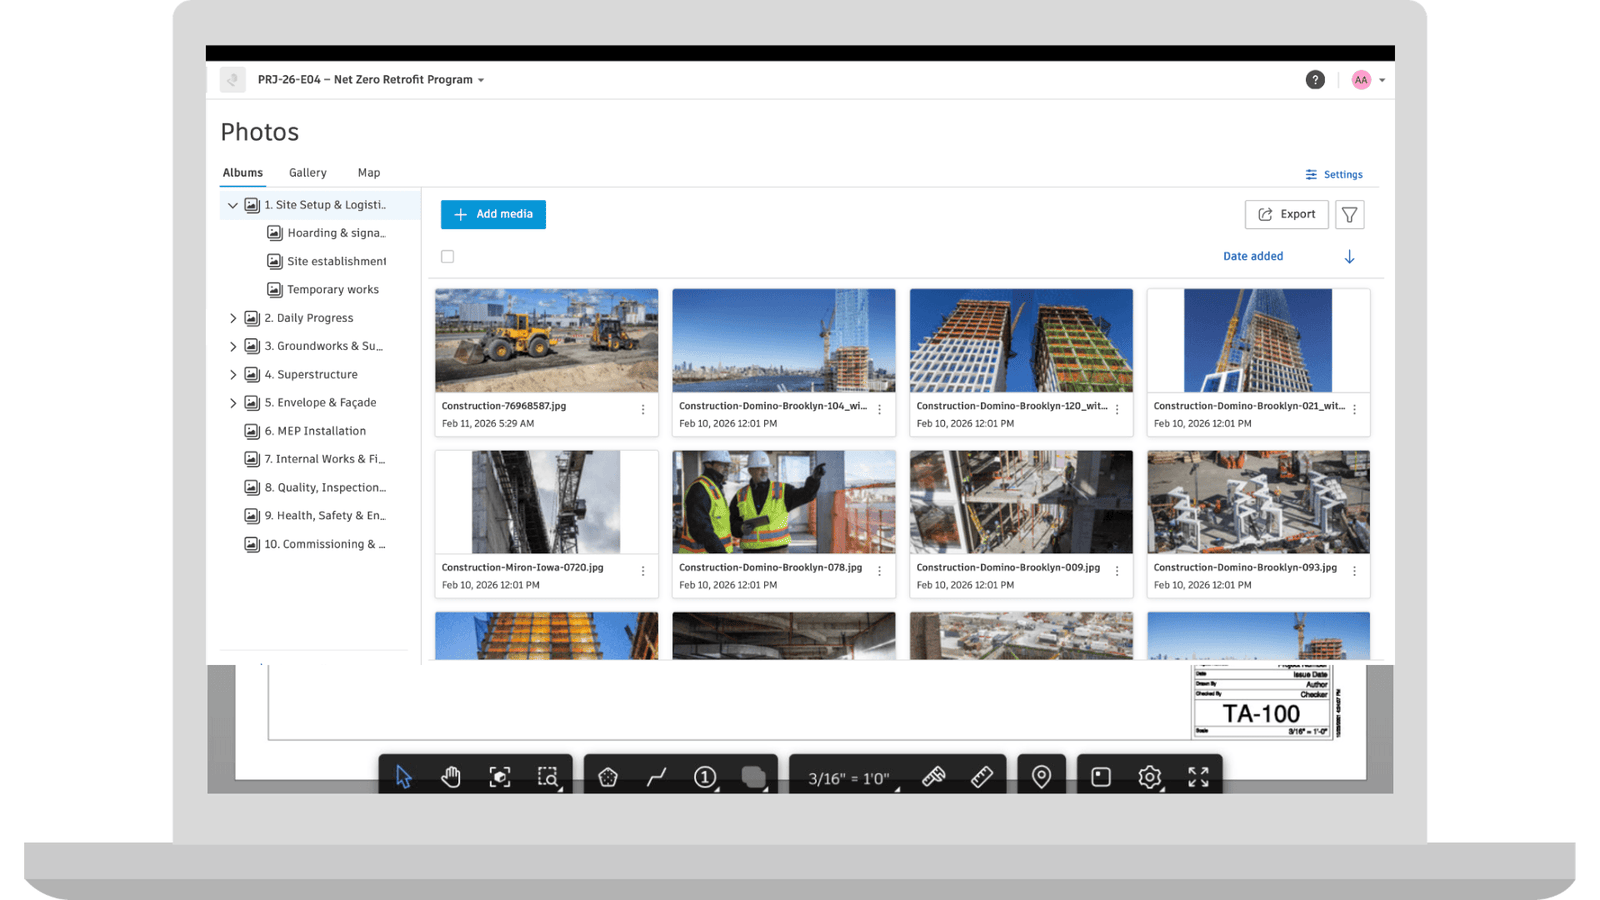Screen dimensions: 1600x900
Task: Switch to the Map tab
Action: [368, 173]
